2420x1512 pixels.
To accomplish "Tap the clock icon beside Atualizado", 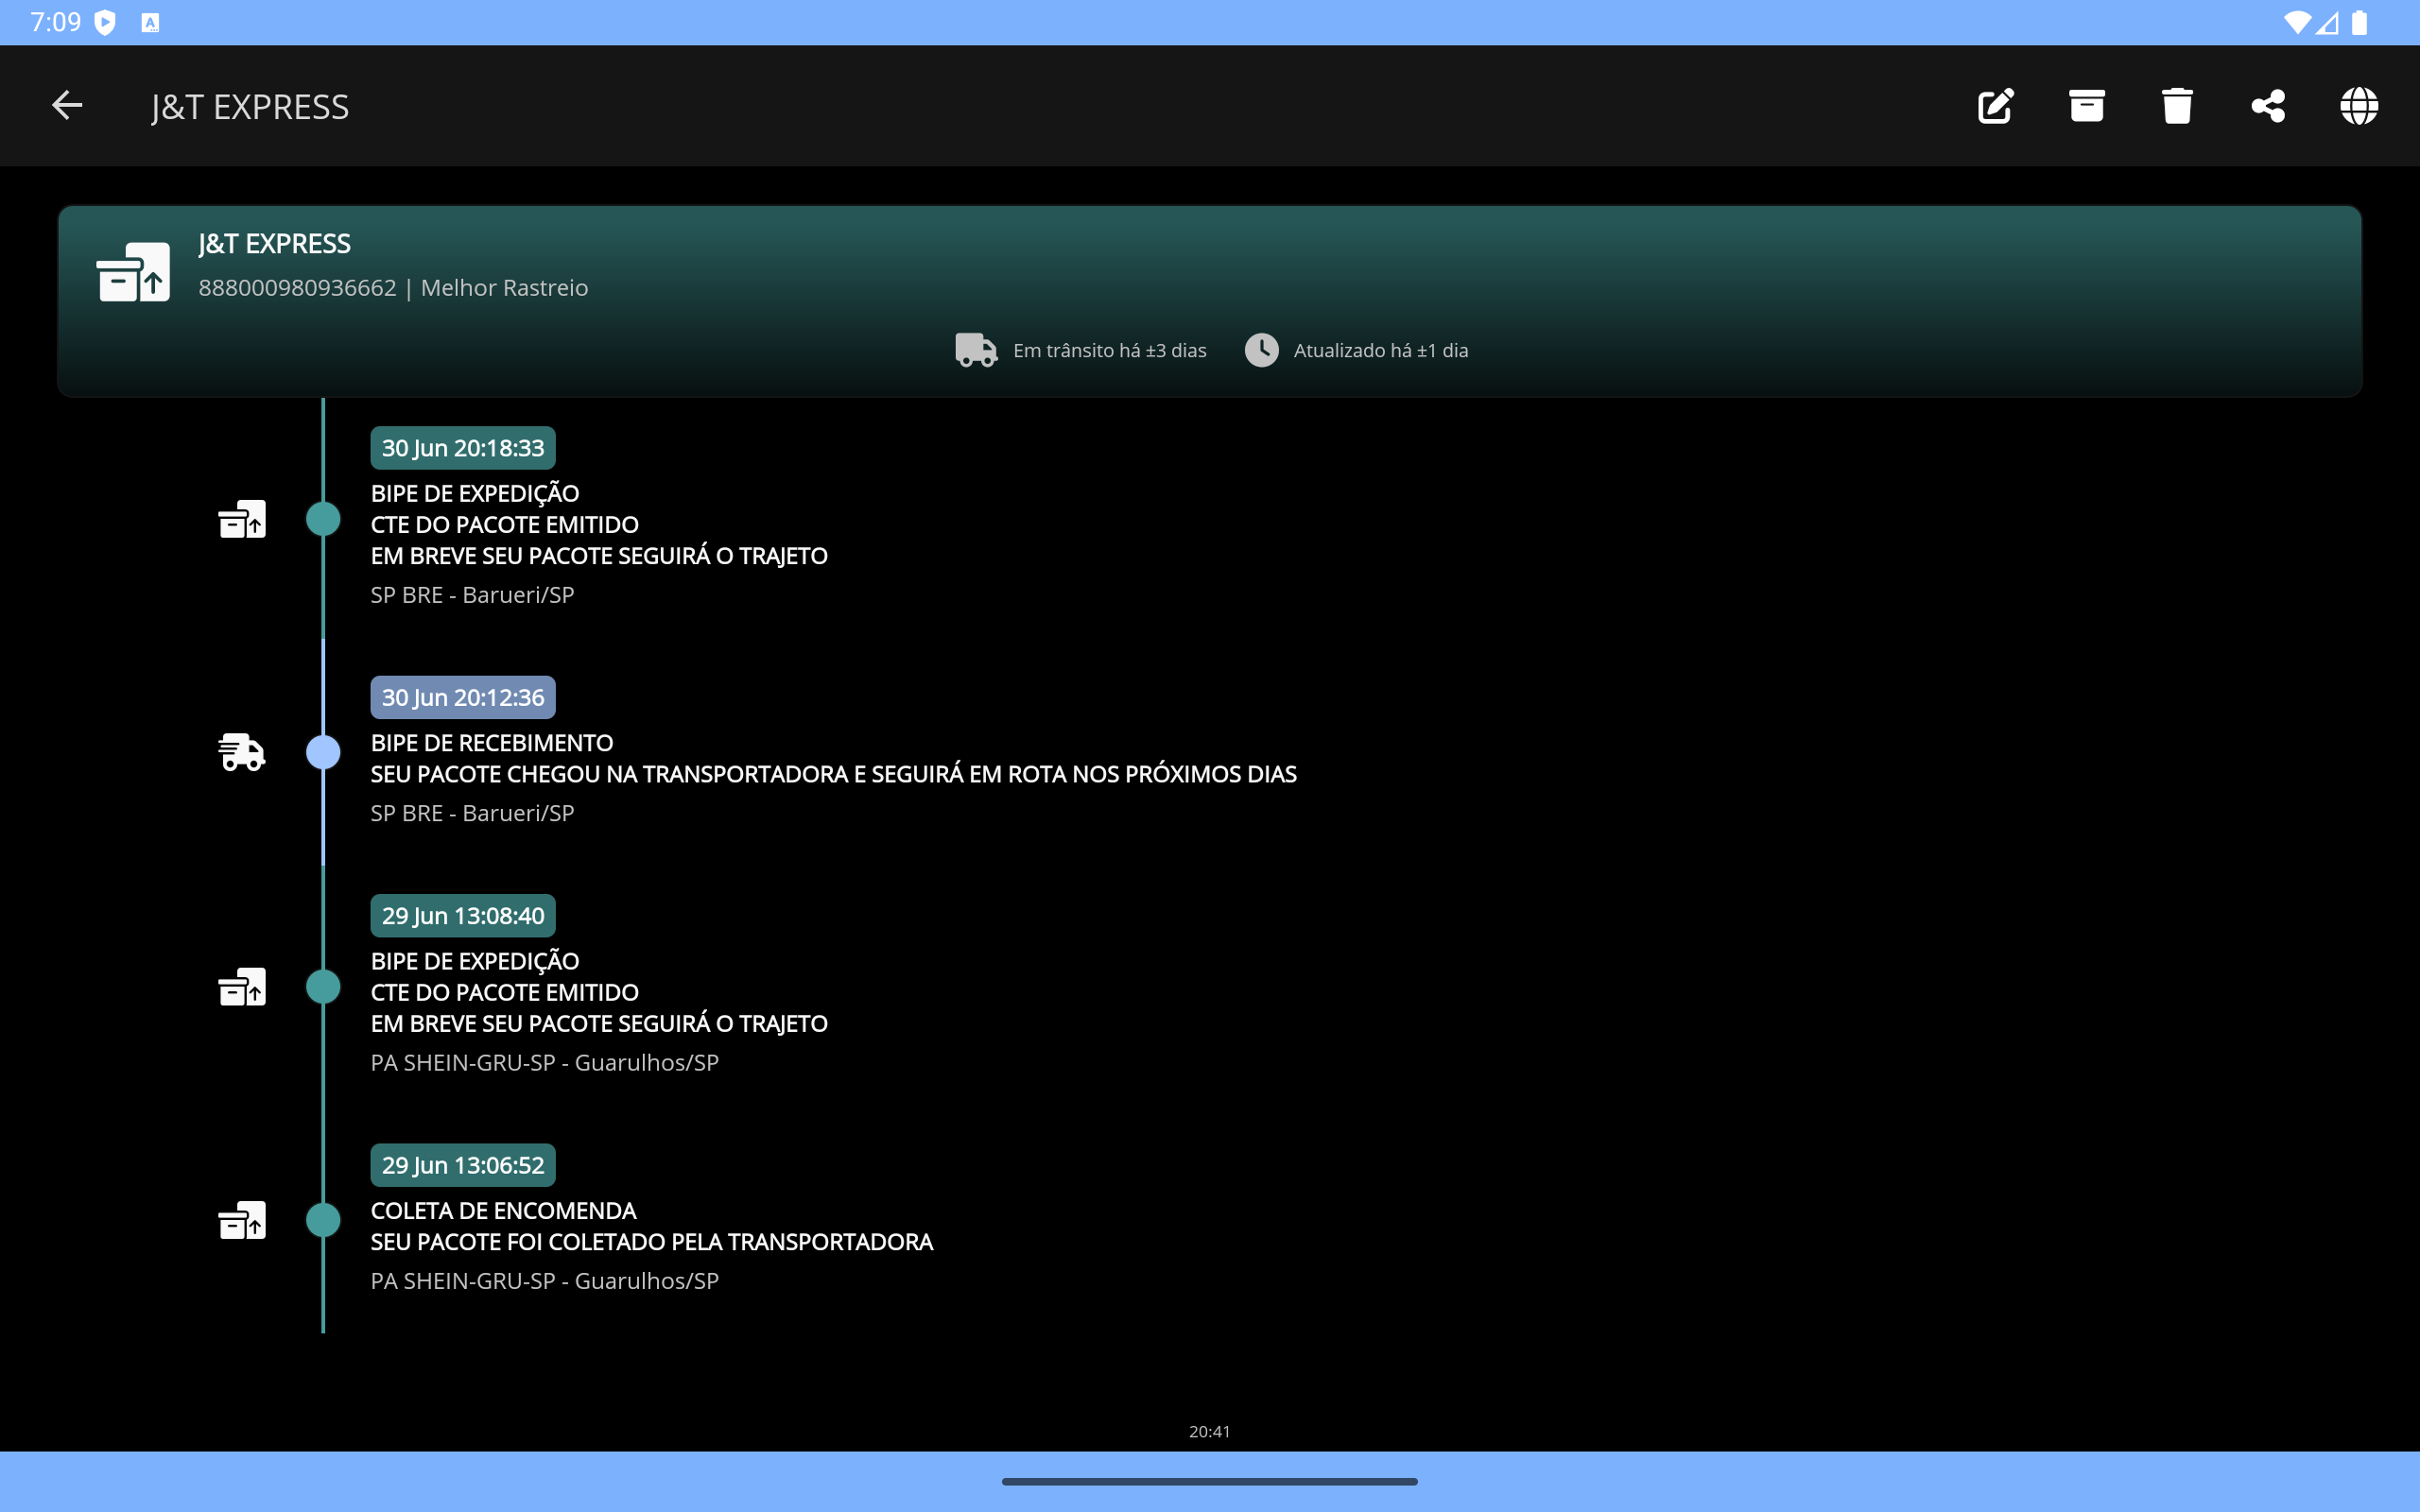I will click(x=1261, y=350).
